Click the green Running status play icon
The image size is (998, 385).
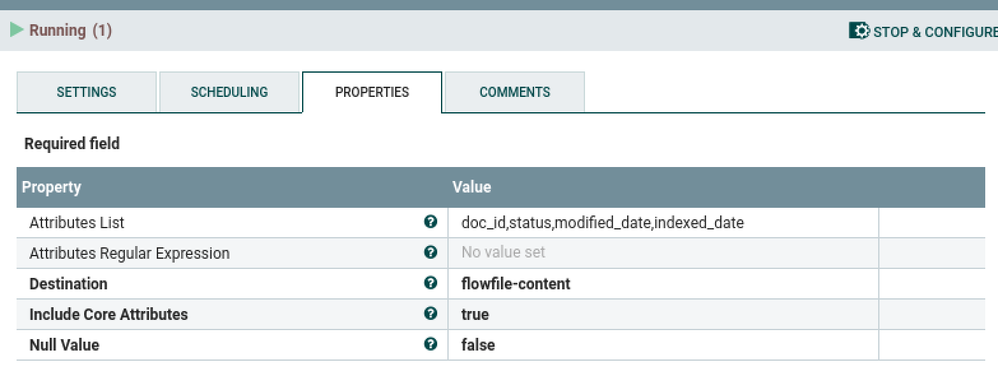[x=17, y=29]
